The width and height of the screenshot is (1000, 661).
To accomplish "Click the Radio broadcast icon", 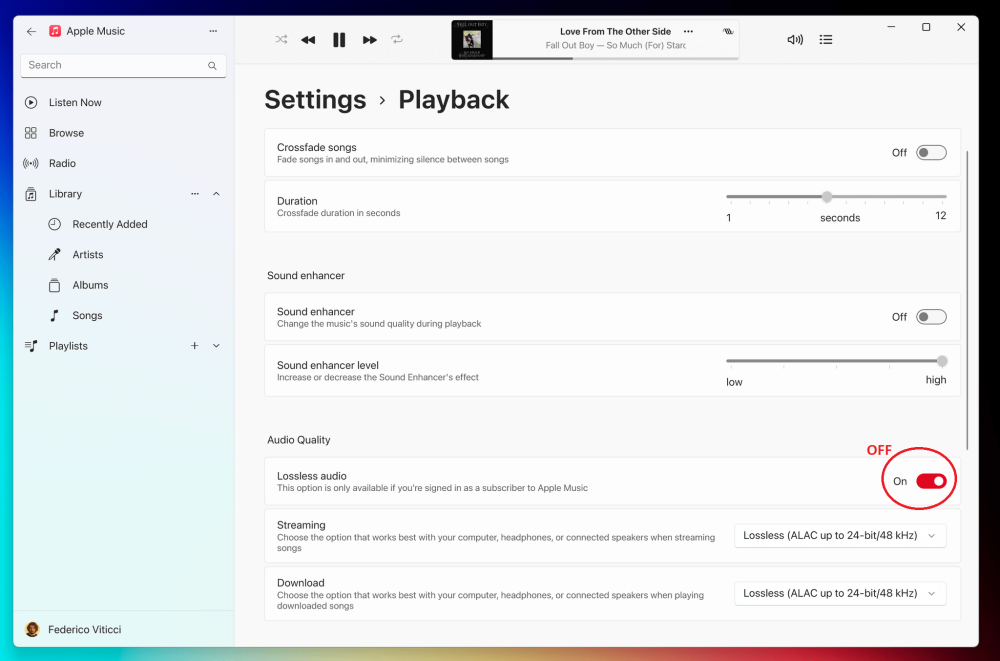I will tap(31, 163).
